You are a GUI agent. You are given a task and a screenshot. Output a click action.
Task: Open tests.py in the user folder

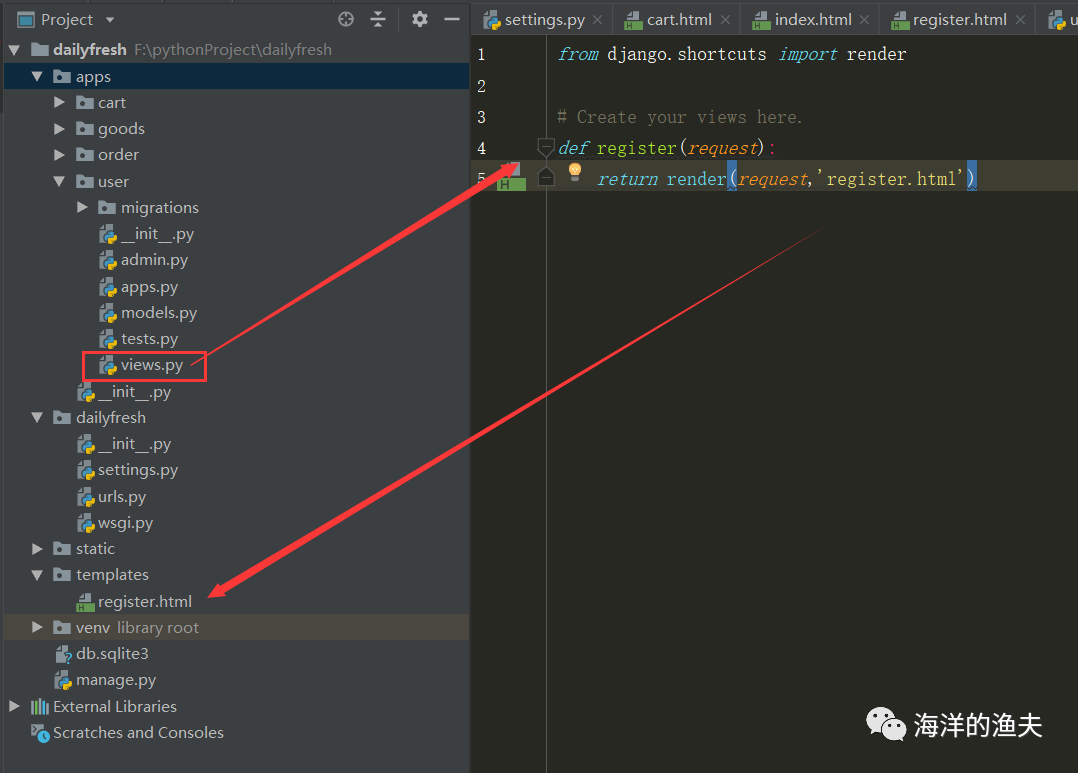[x=149, y=339]
